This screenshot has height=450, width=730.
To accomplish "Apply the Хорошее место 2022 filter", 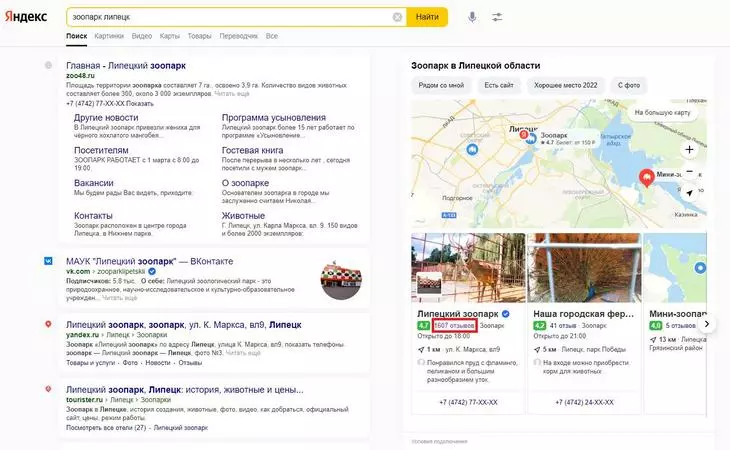I will point(565,85).
